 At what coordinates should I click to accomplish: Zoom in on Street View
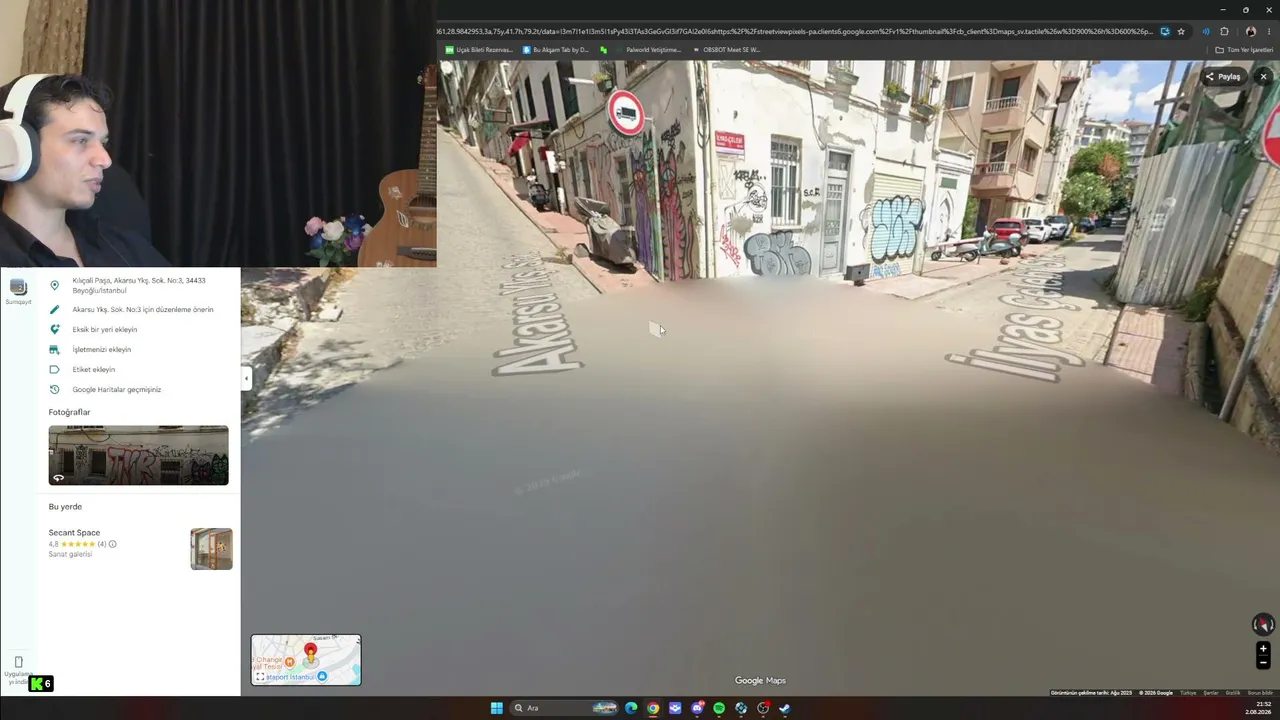tap(1263, 649)
